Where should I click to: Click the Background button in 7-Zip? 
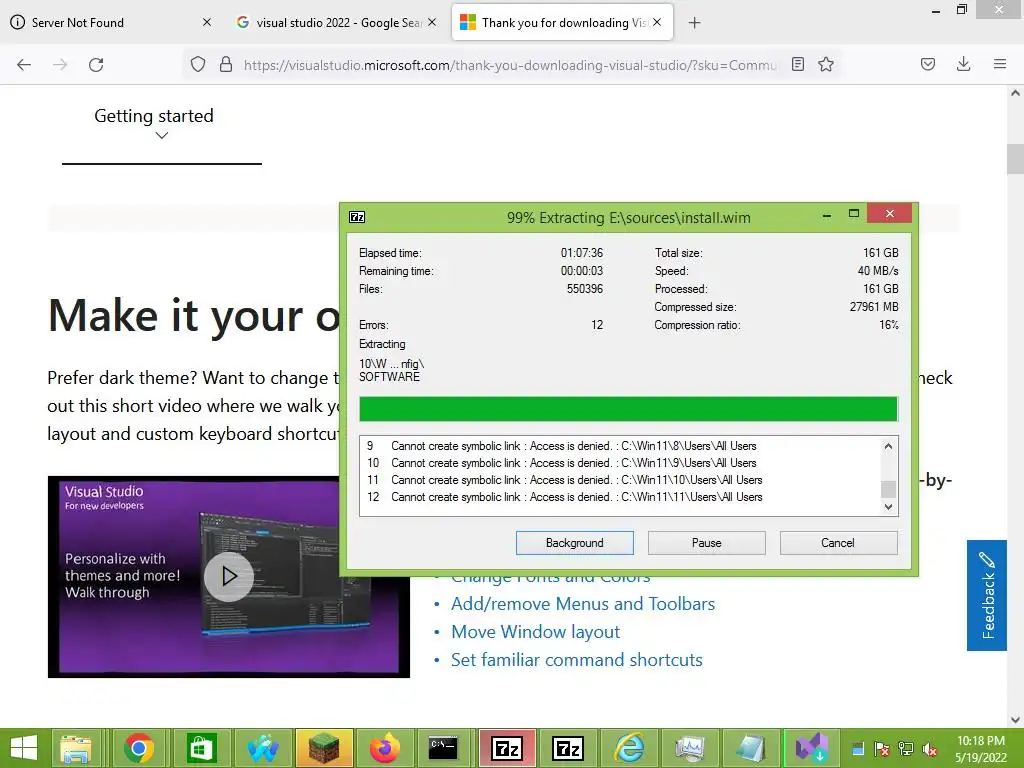point(575,543)
